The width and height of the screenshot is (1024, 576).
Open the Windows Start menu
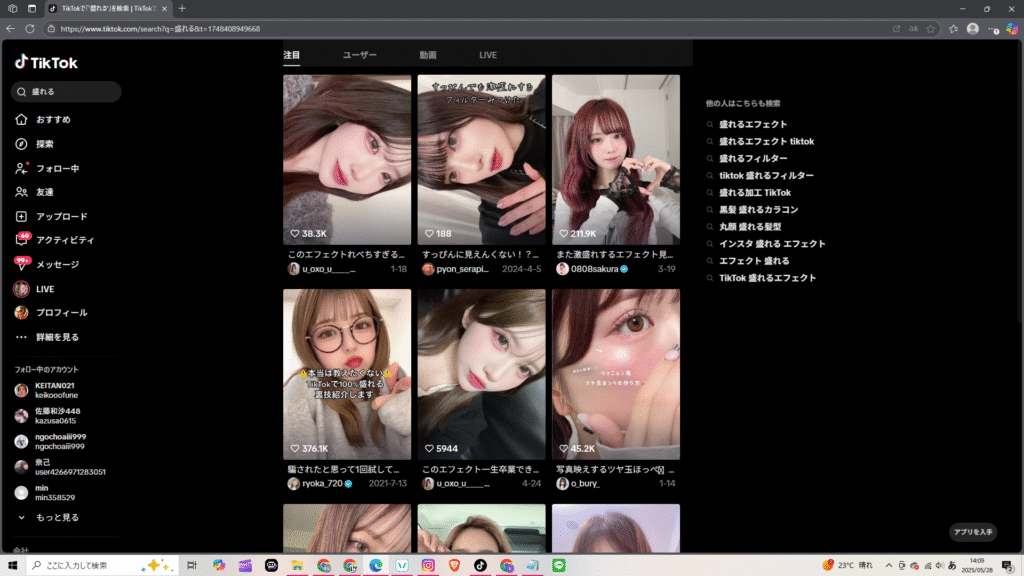12,566
